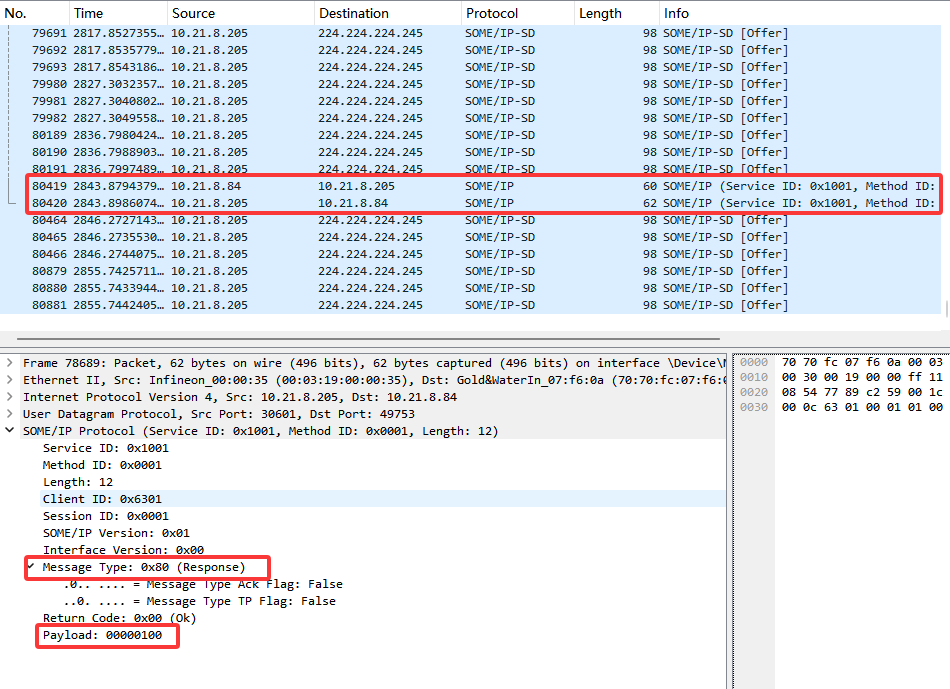
Task: Select the Message Type Ack Flag line
Action: (x=203, y=584)
